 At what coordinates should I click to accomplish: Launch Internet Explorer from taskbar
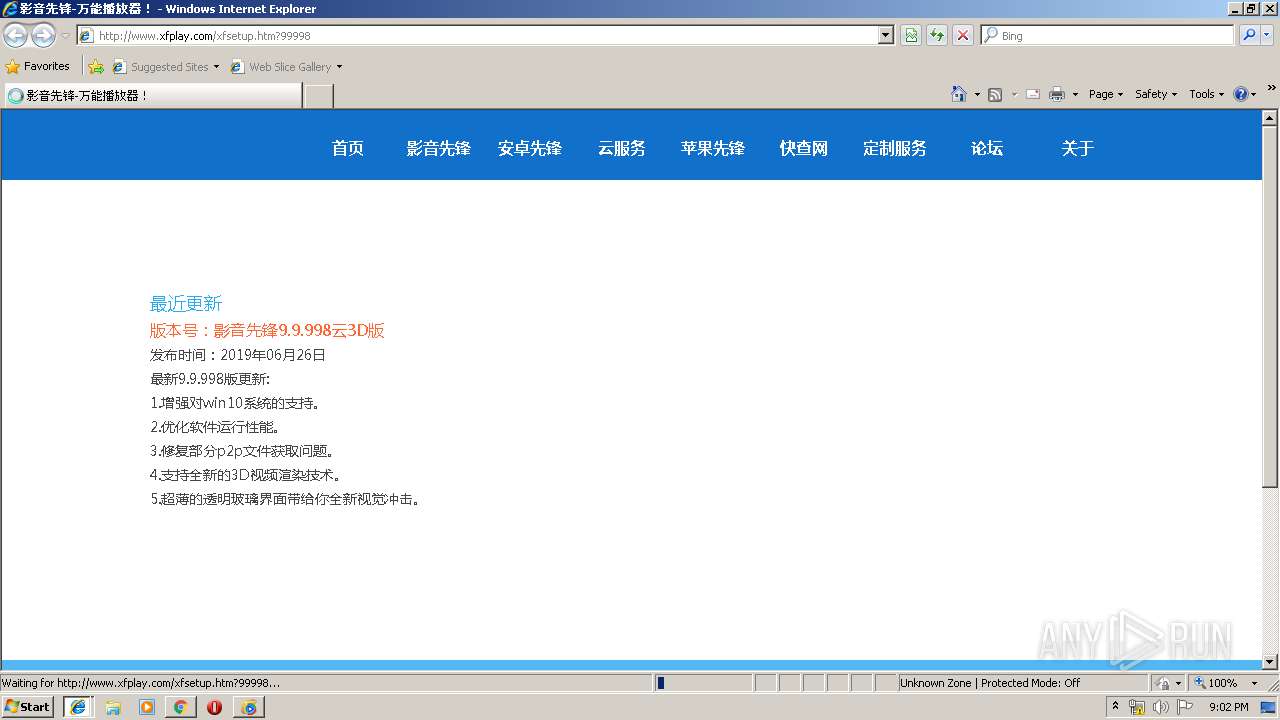click(77, 707)
